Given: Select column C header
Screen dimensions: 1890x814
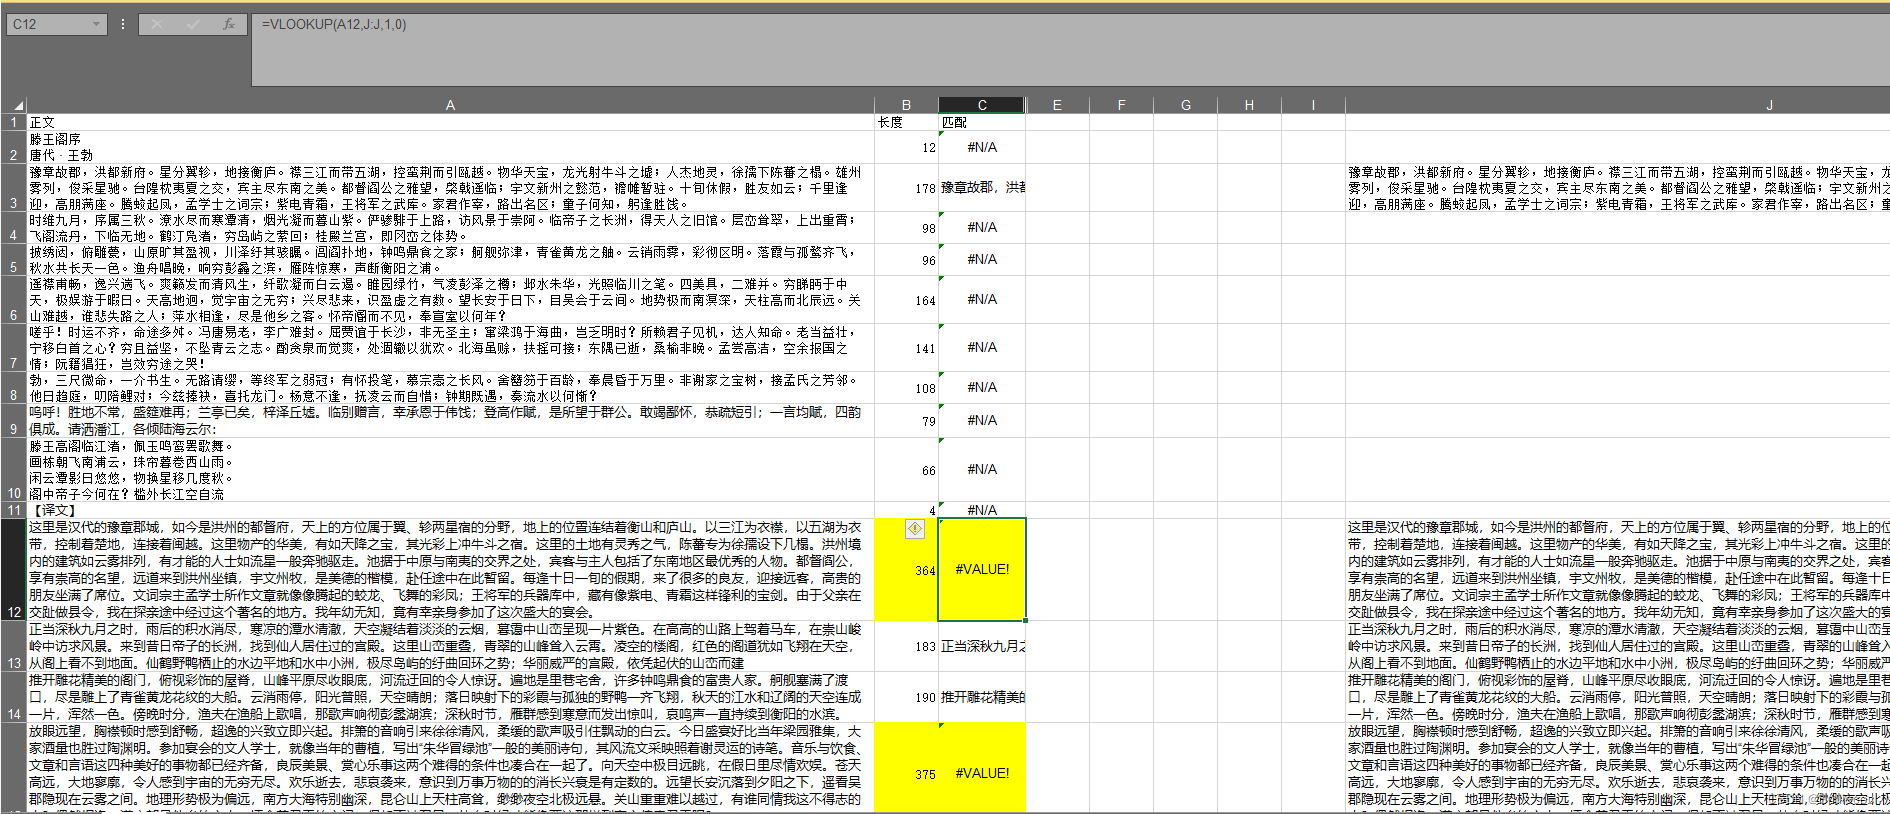Looking at the screenshot, I should coord(982,105).
